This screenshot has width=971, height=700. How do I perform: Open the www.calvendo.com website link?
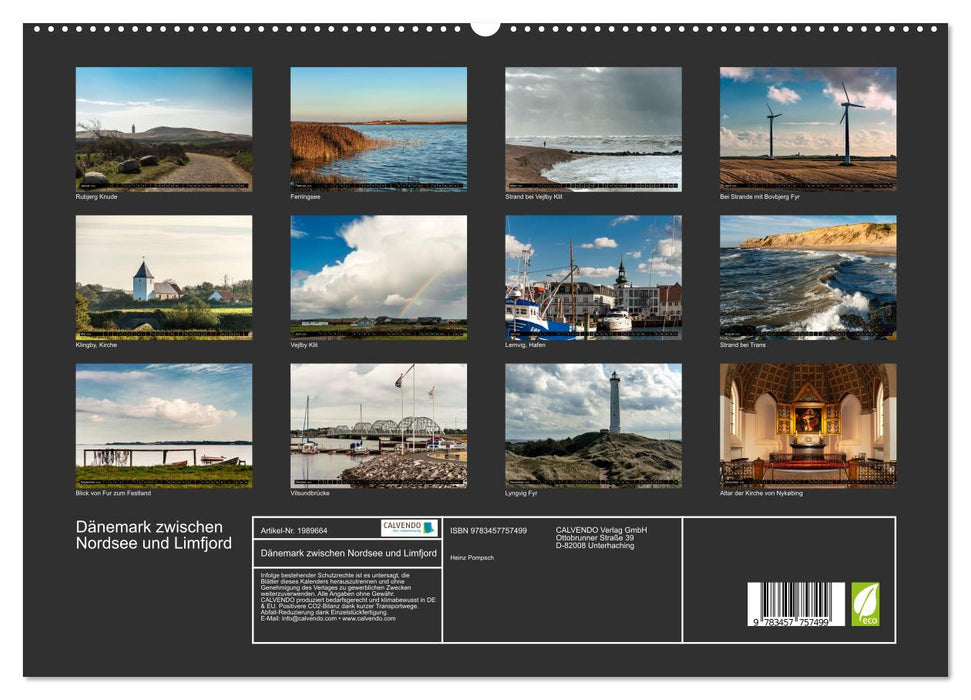pos(367,619)
